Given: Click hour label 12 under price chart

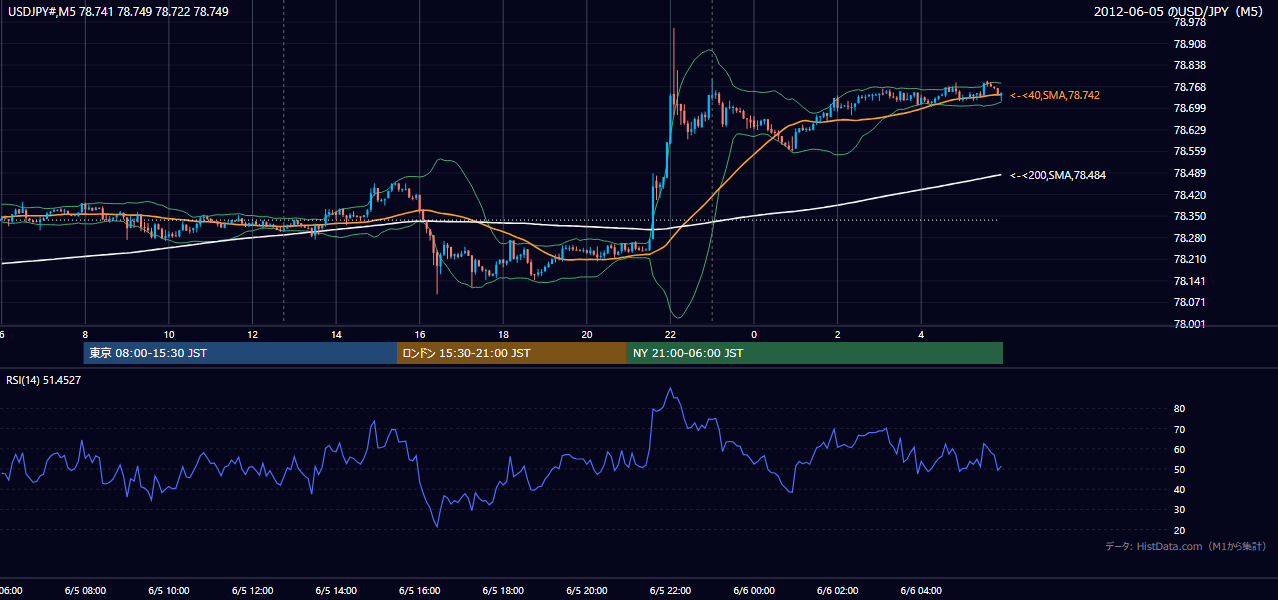Looking at the screenshot, I should 253,334.
